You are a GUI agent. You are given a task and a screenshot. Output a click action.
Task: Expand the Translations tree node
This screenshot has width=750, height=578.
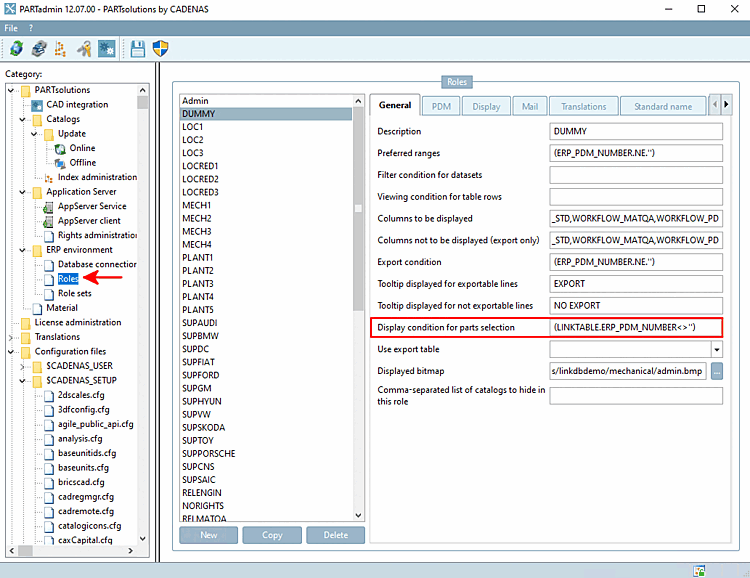click(x=11, y=337)
